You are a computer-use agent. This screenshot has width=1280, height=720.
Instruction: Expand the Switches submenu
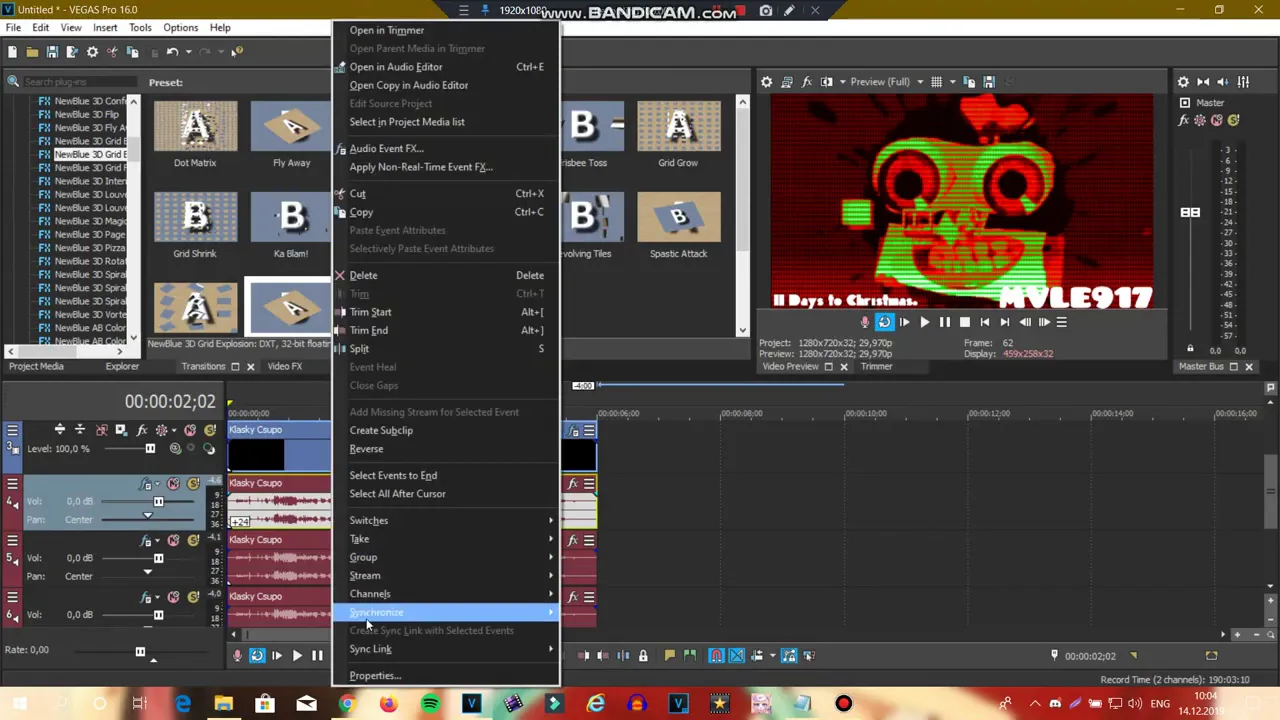pos(446,521)
